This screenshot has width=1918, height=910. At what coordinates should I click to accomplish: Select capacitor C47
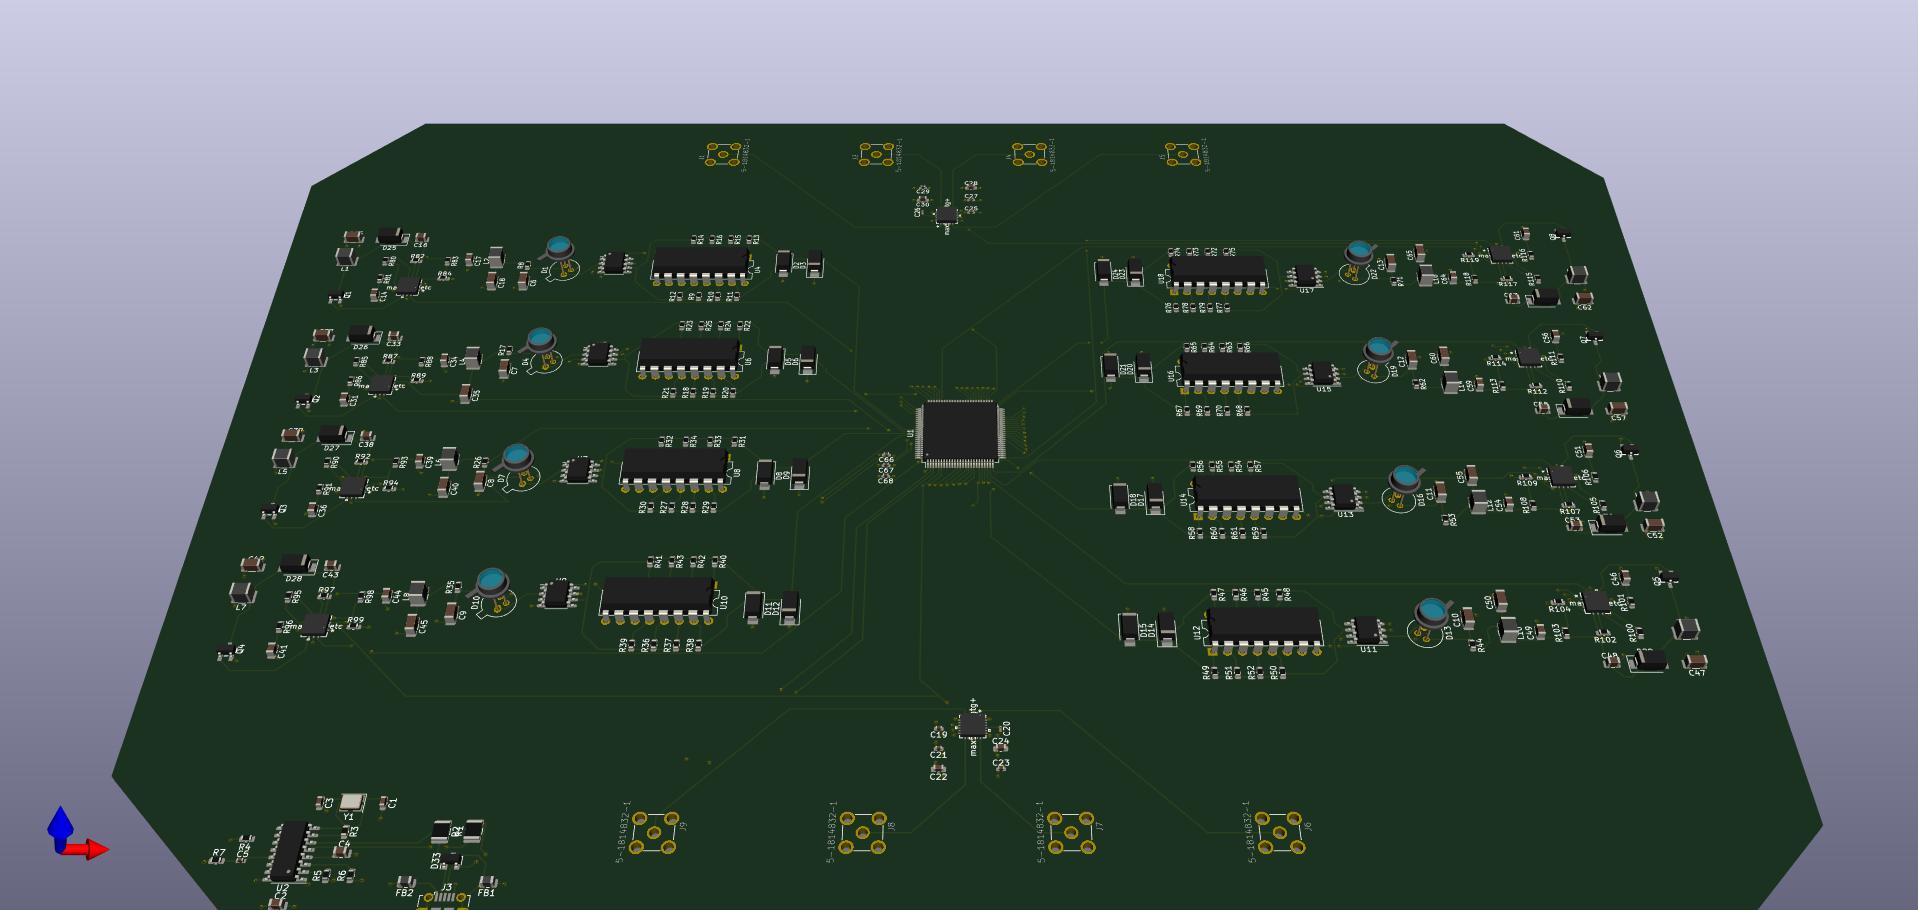coord(1695,661)
